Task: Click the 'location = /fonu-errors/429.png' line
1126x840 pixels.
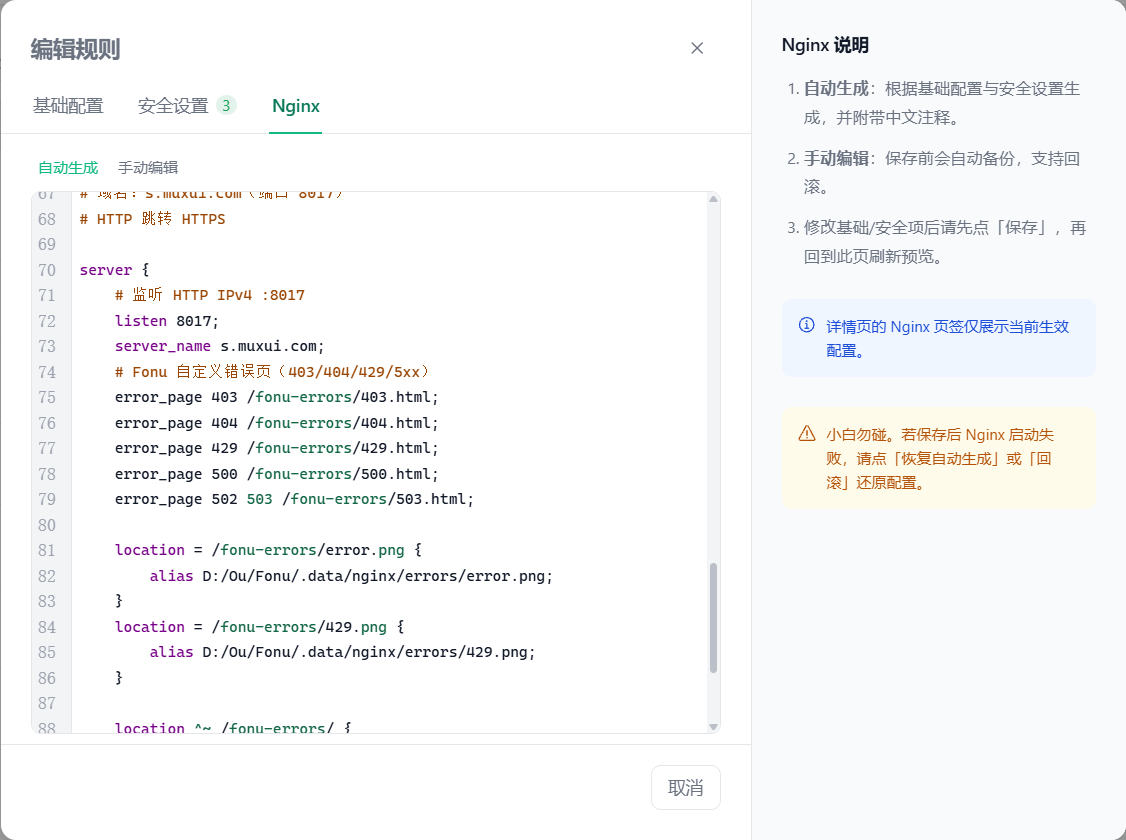Action: (x=259, y=627)
